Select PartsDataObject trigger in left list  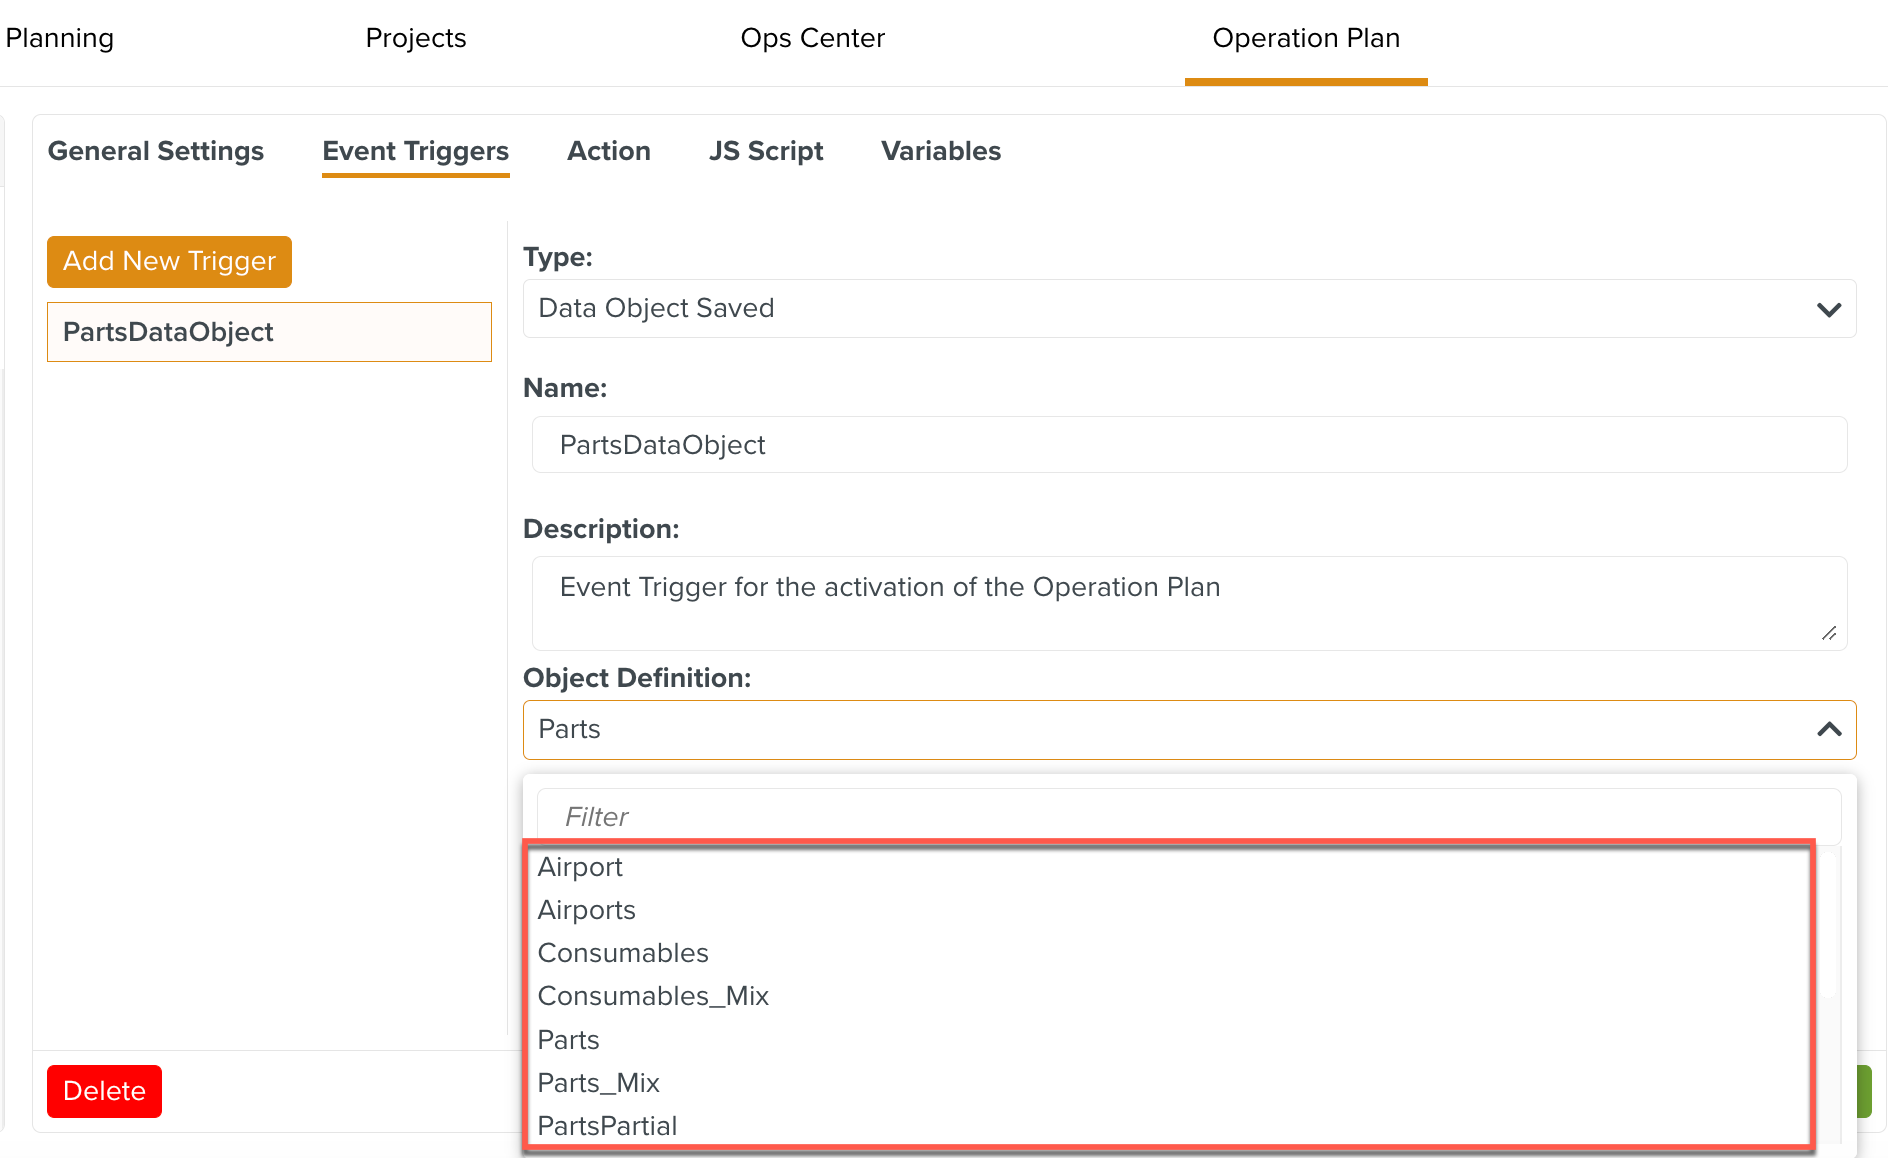pos(269,332)
